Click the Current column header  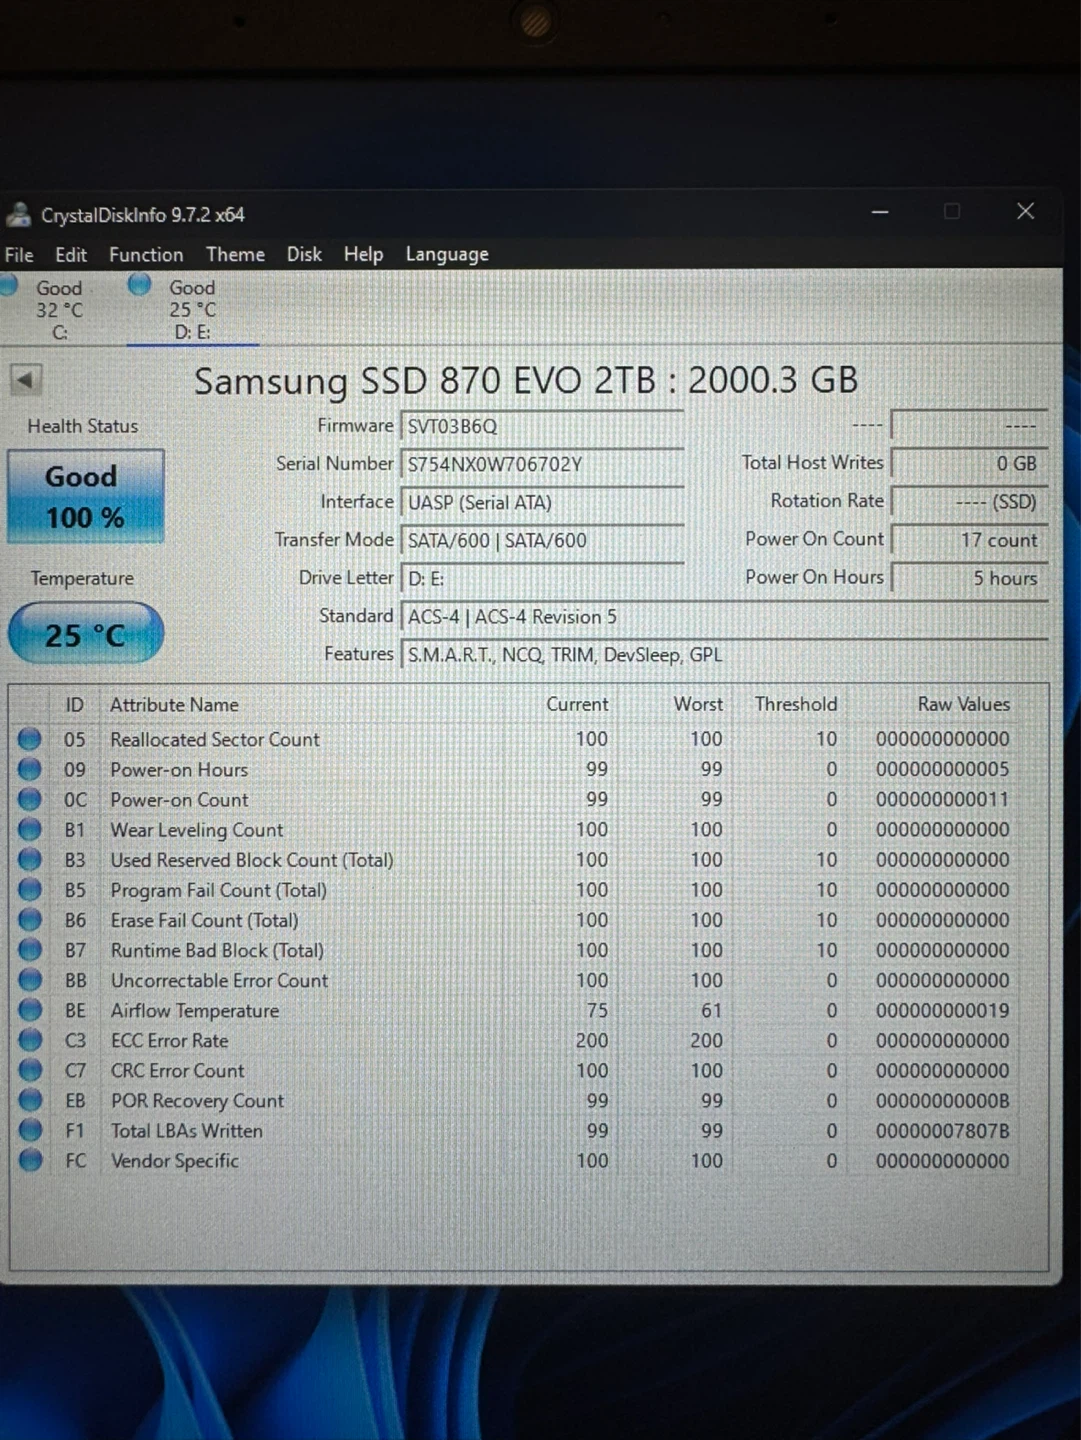click(577, 704)
